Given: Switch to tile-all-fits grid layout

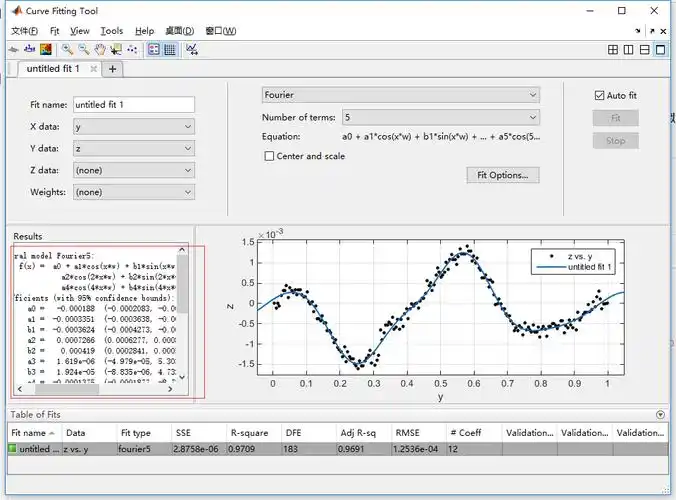Looking at the screenshot, I should point(613,49).
